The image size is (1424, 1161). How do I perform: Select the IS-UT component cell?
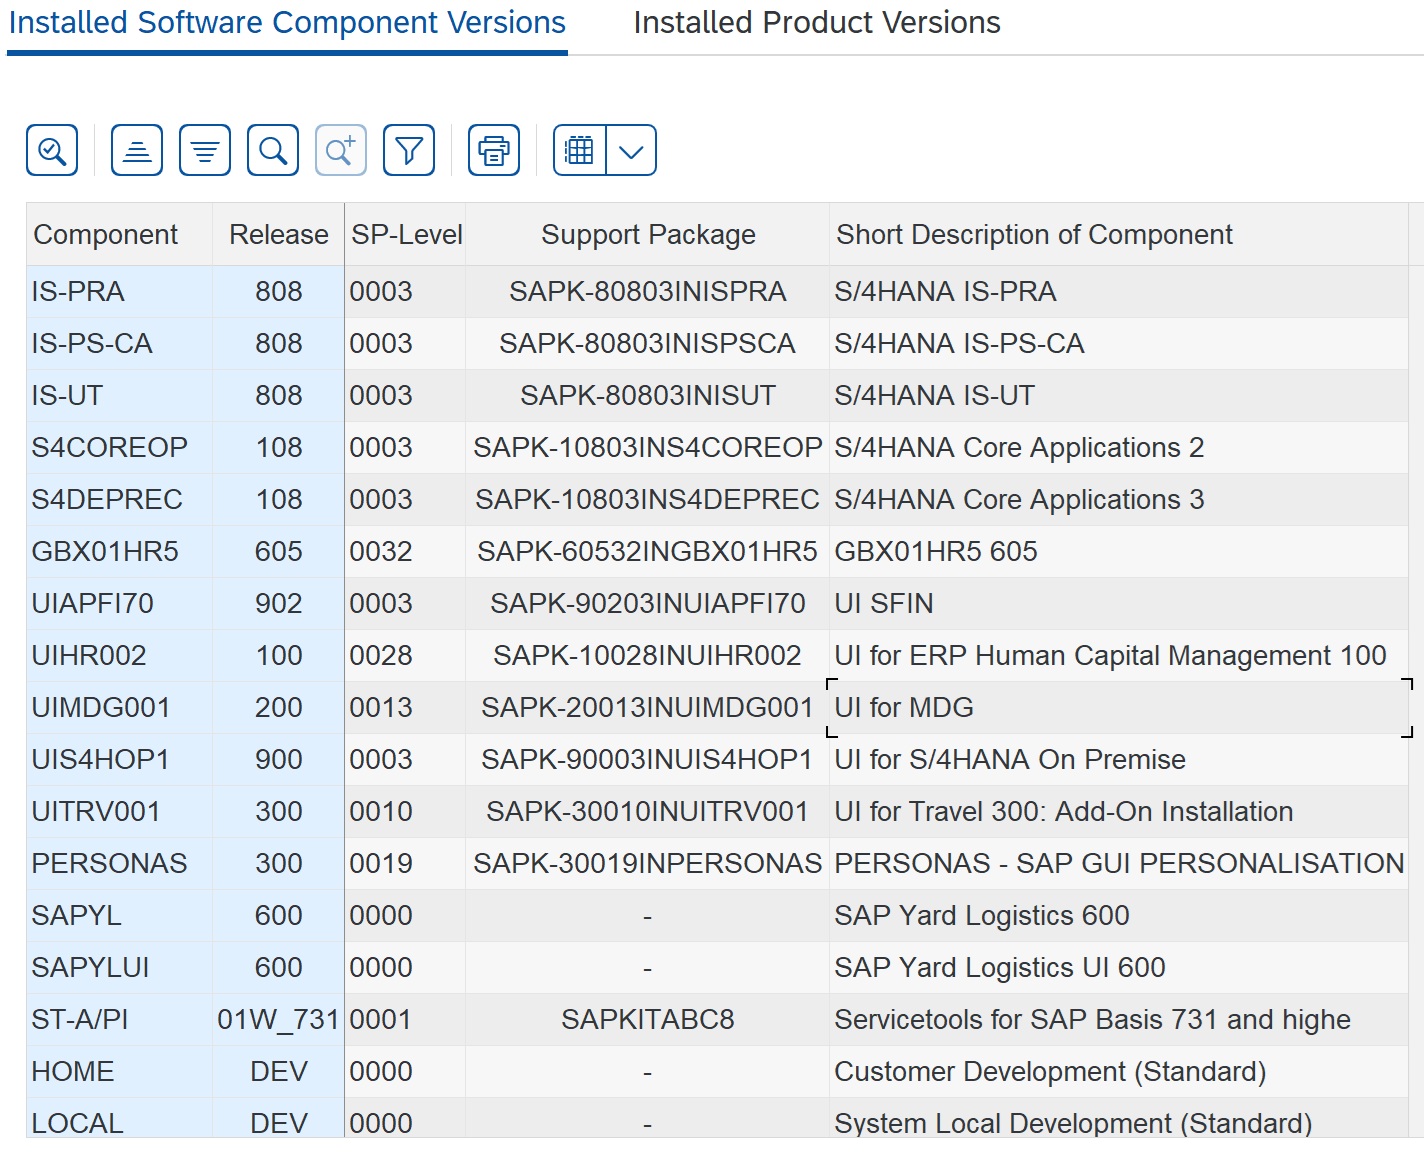tap(119, 395)
